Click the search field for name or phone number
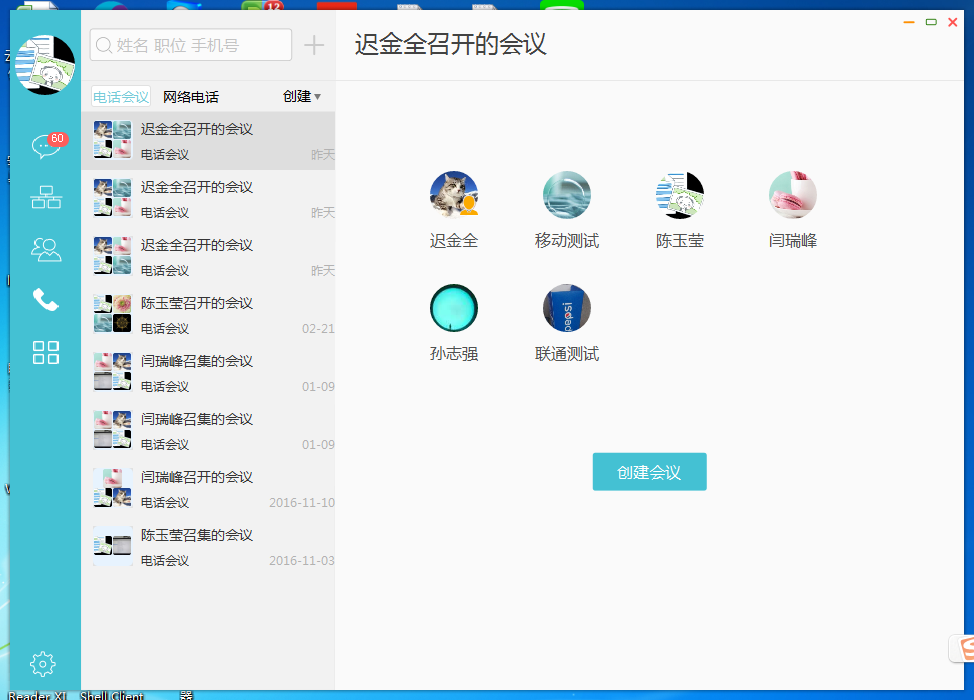The height and width of the screenshot is (700, 974). pos(190,45)
